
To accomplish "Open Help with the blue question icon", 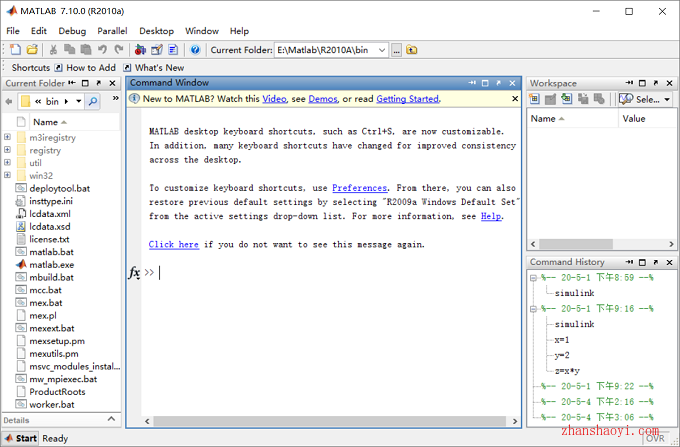I will click(x=195, y=50).
